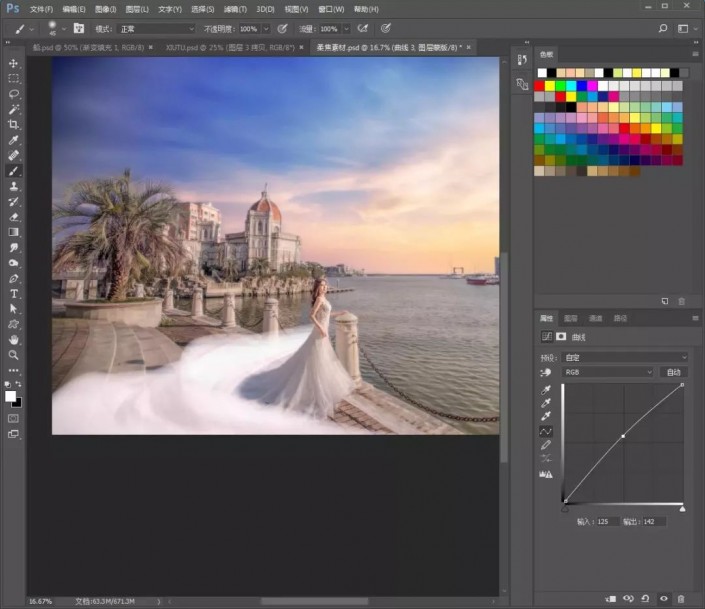Viewport: 705px width, 609px height.
Task: Open the Properties panel menu
Action: 695,318
